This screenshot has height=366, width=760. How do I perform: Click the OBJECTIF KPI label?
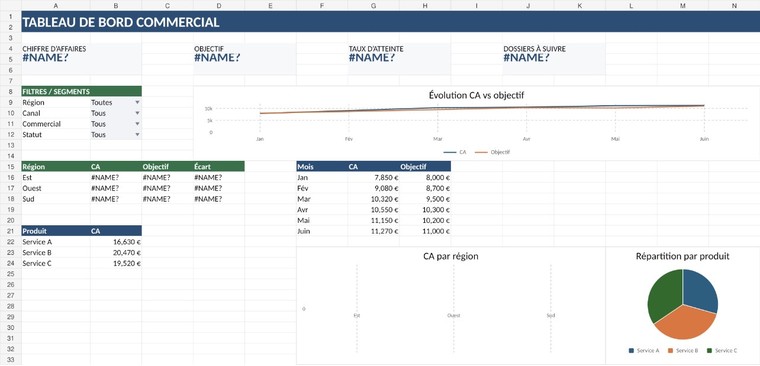[x=209, y=49]
